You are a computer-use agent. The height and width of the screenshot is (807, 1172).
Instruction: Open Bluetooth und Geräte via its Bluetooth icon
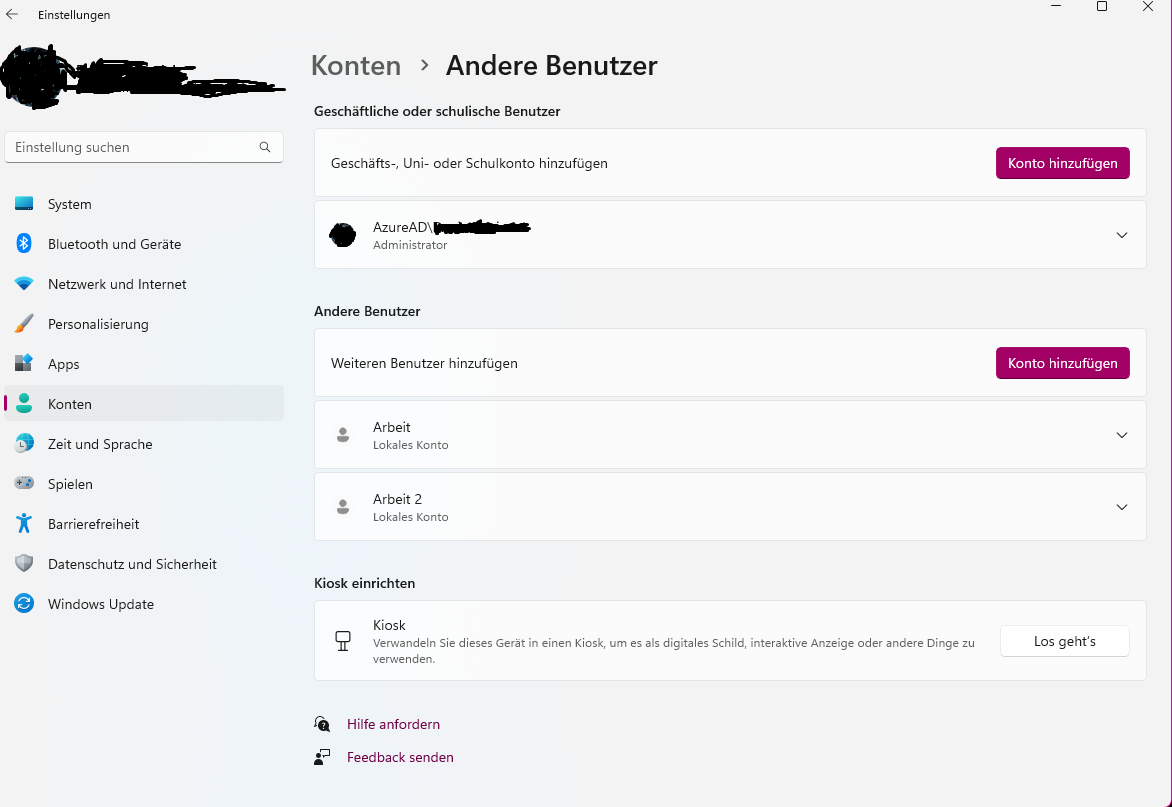[23, 244]
